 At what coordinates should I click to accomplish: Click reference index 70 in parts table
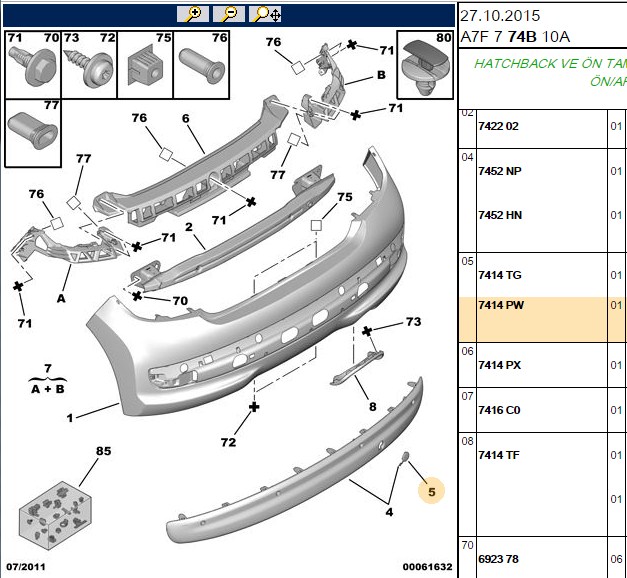click(467, 545)
